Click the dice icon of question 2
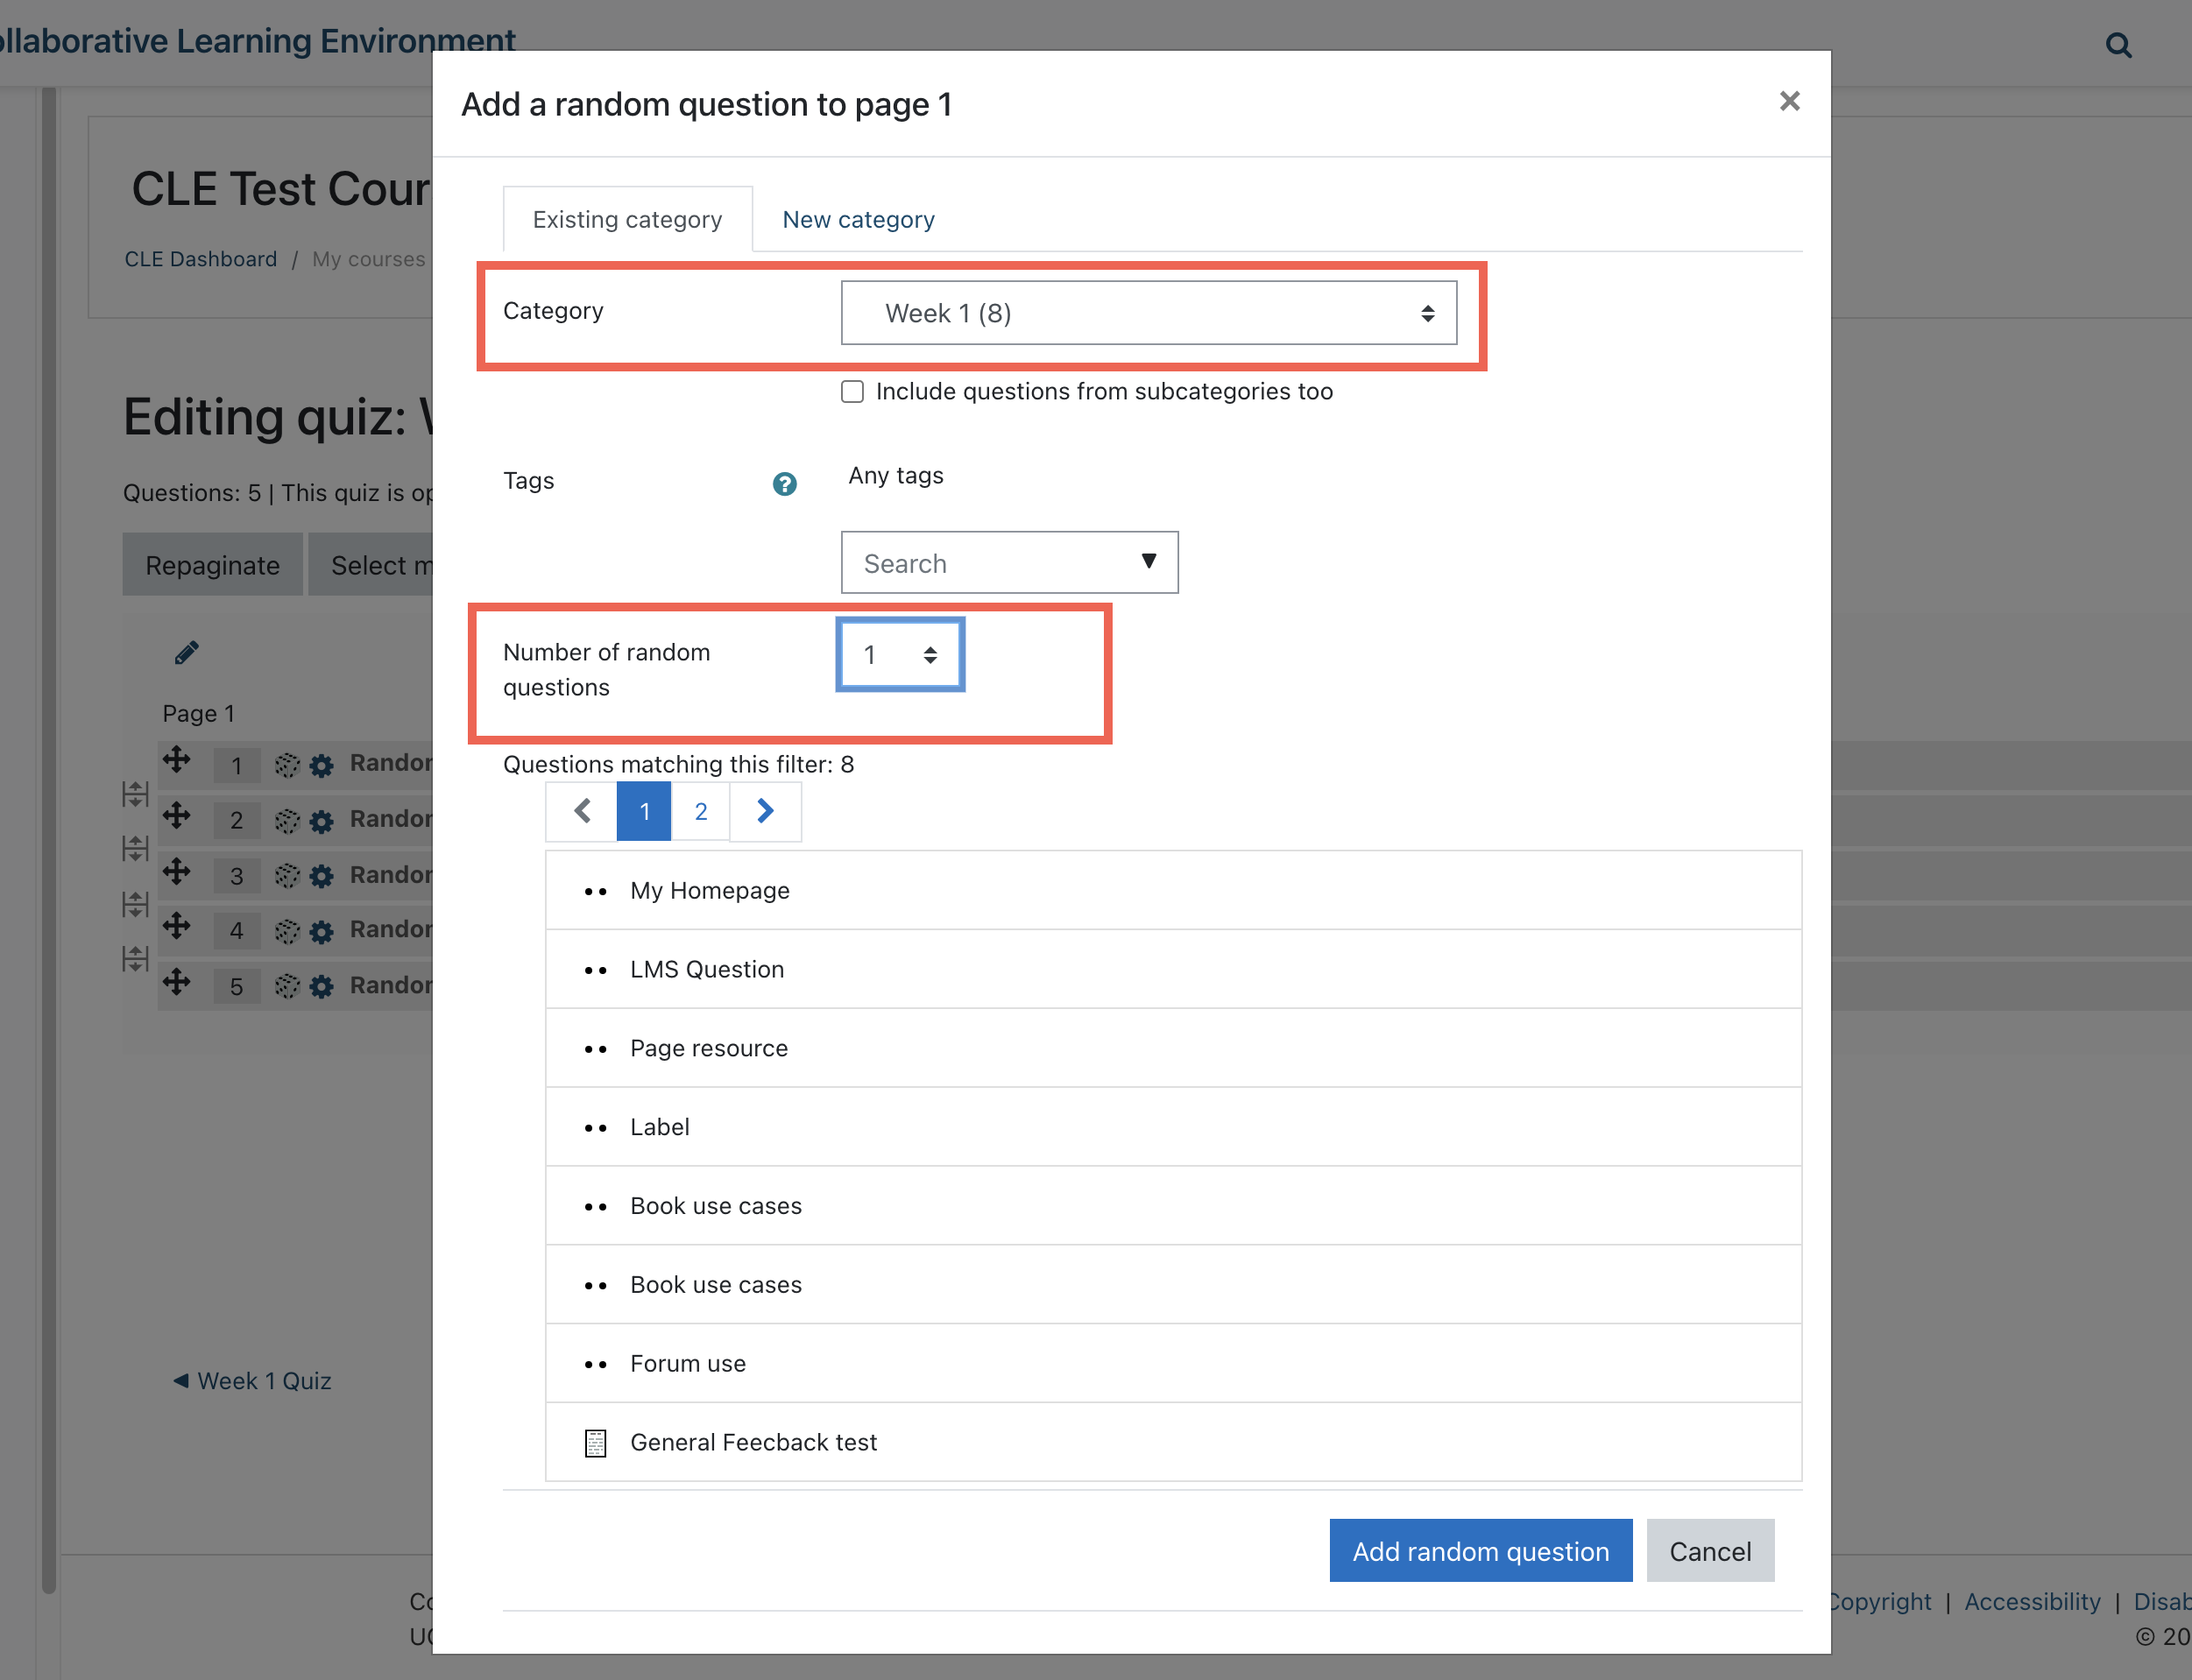This screenshot has height=1680, width=2192. tap(287, 821)
